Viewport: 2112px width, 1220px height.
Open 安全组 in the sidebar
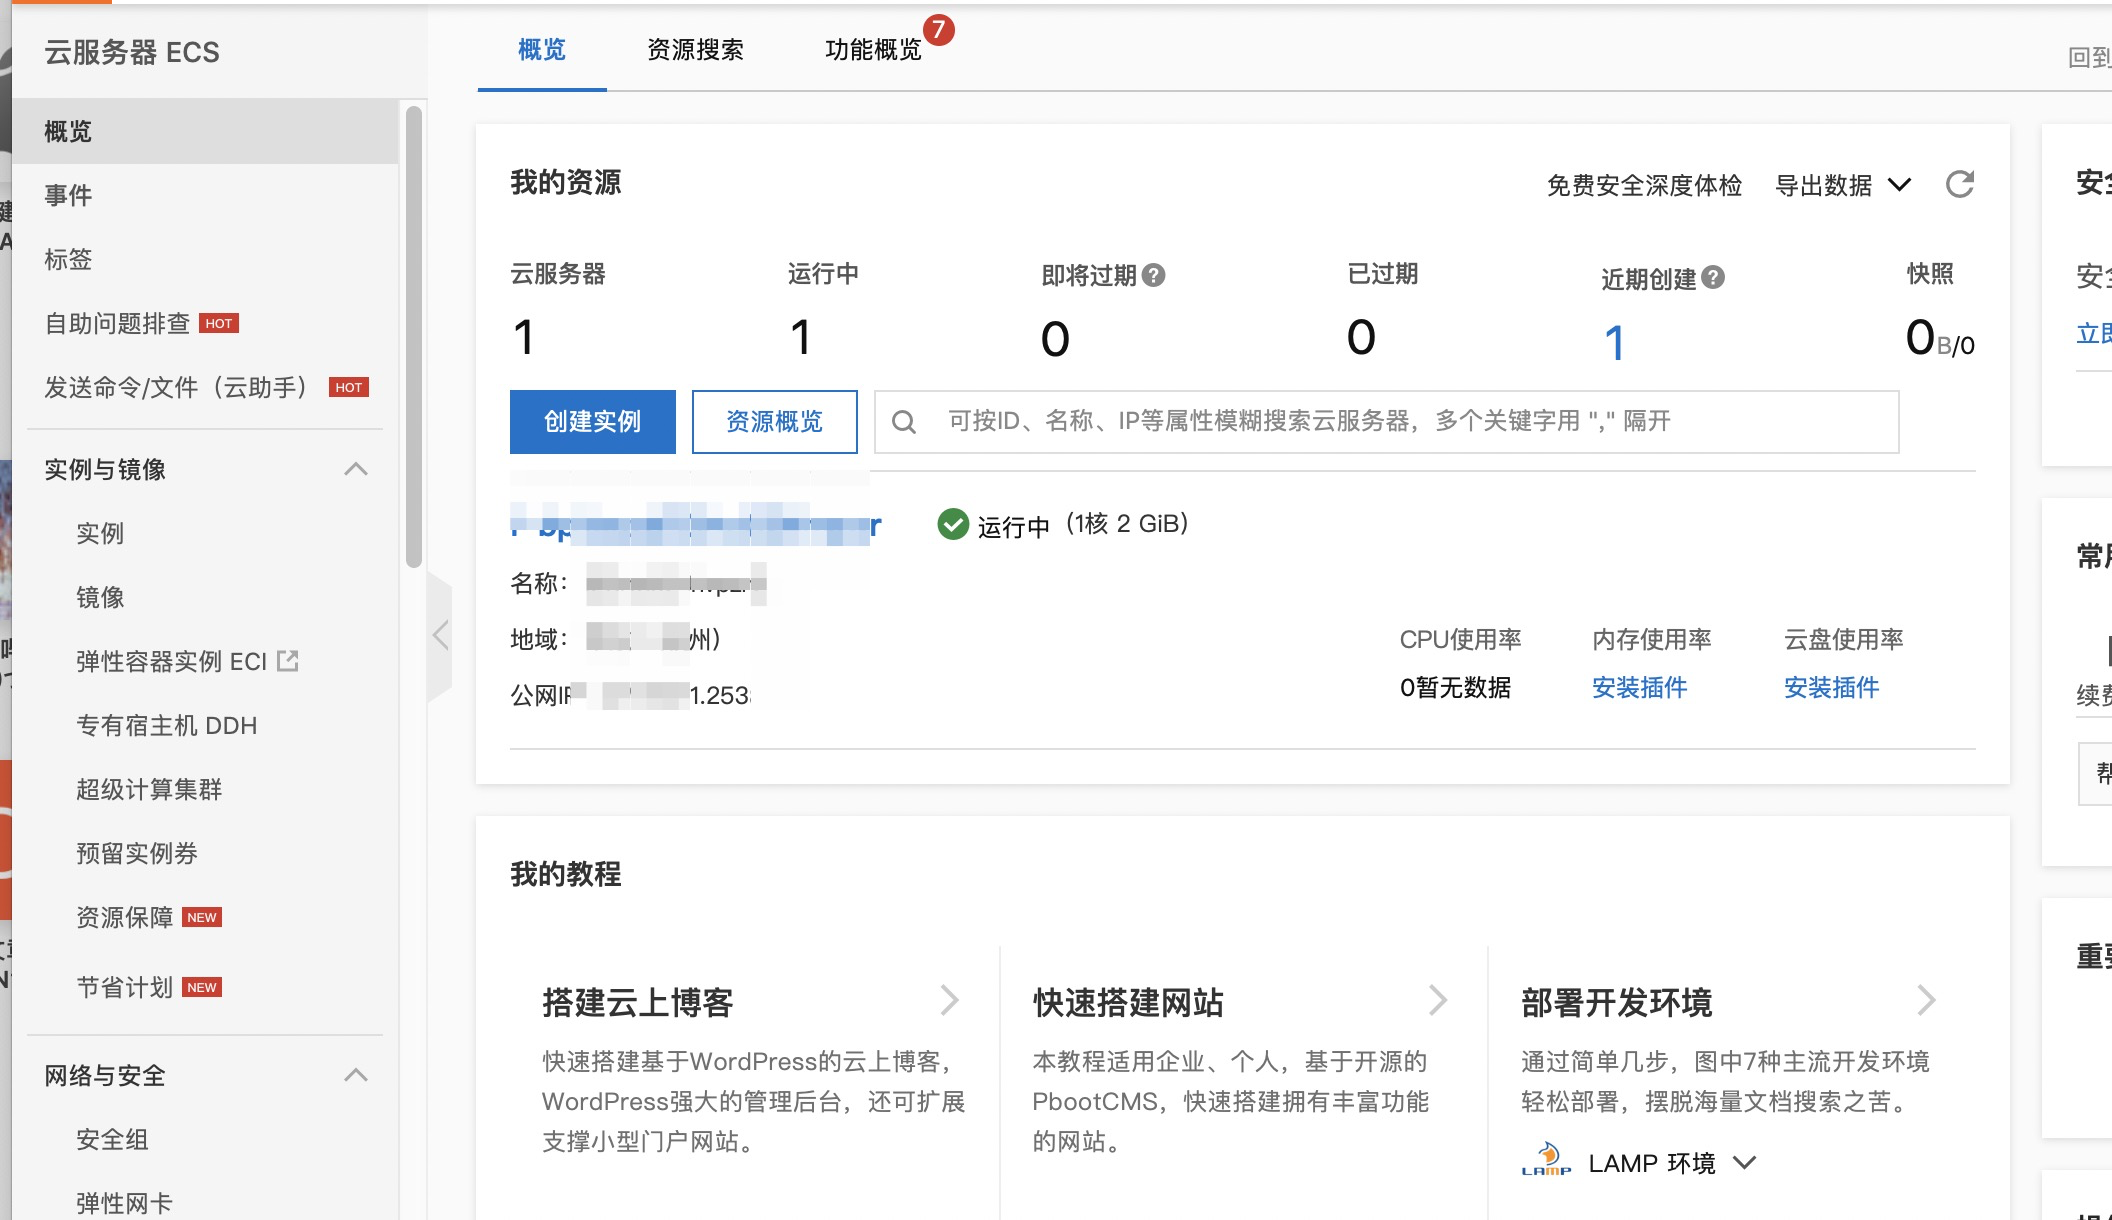click(112, 1139)
